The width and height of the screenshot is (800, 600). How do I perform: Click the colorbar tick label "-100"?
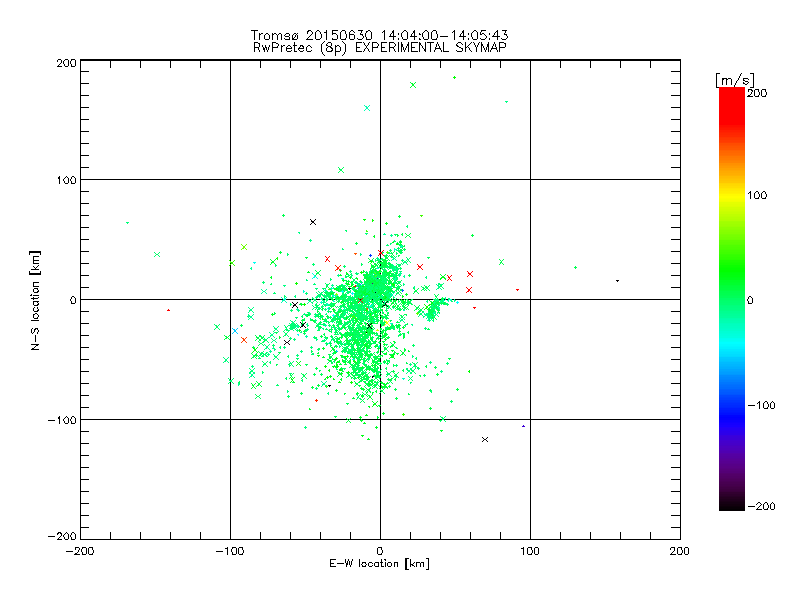click(761, 405)
